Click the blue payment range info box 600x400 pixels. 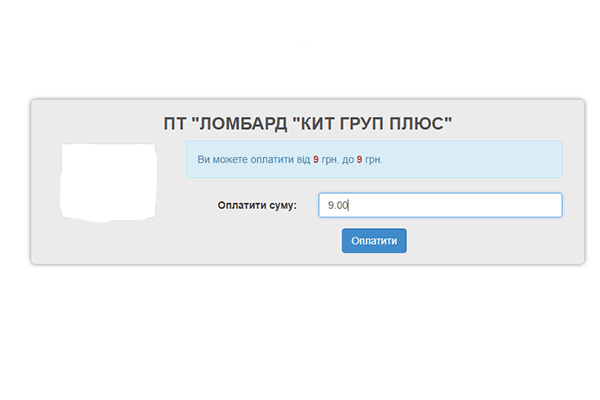click(x=470, y=160)
